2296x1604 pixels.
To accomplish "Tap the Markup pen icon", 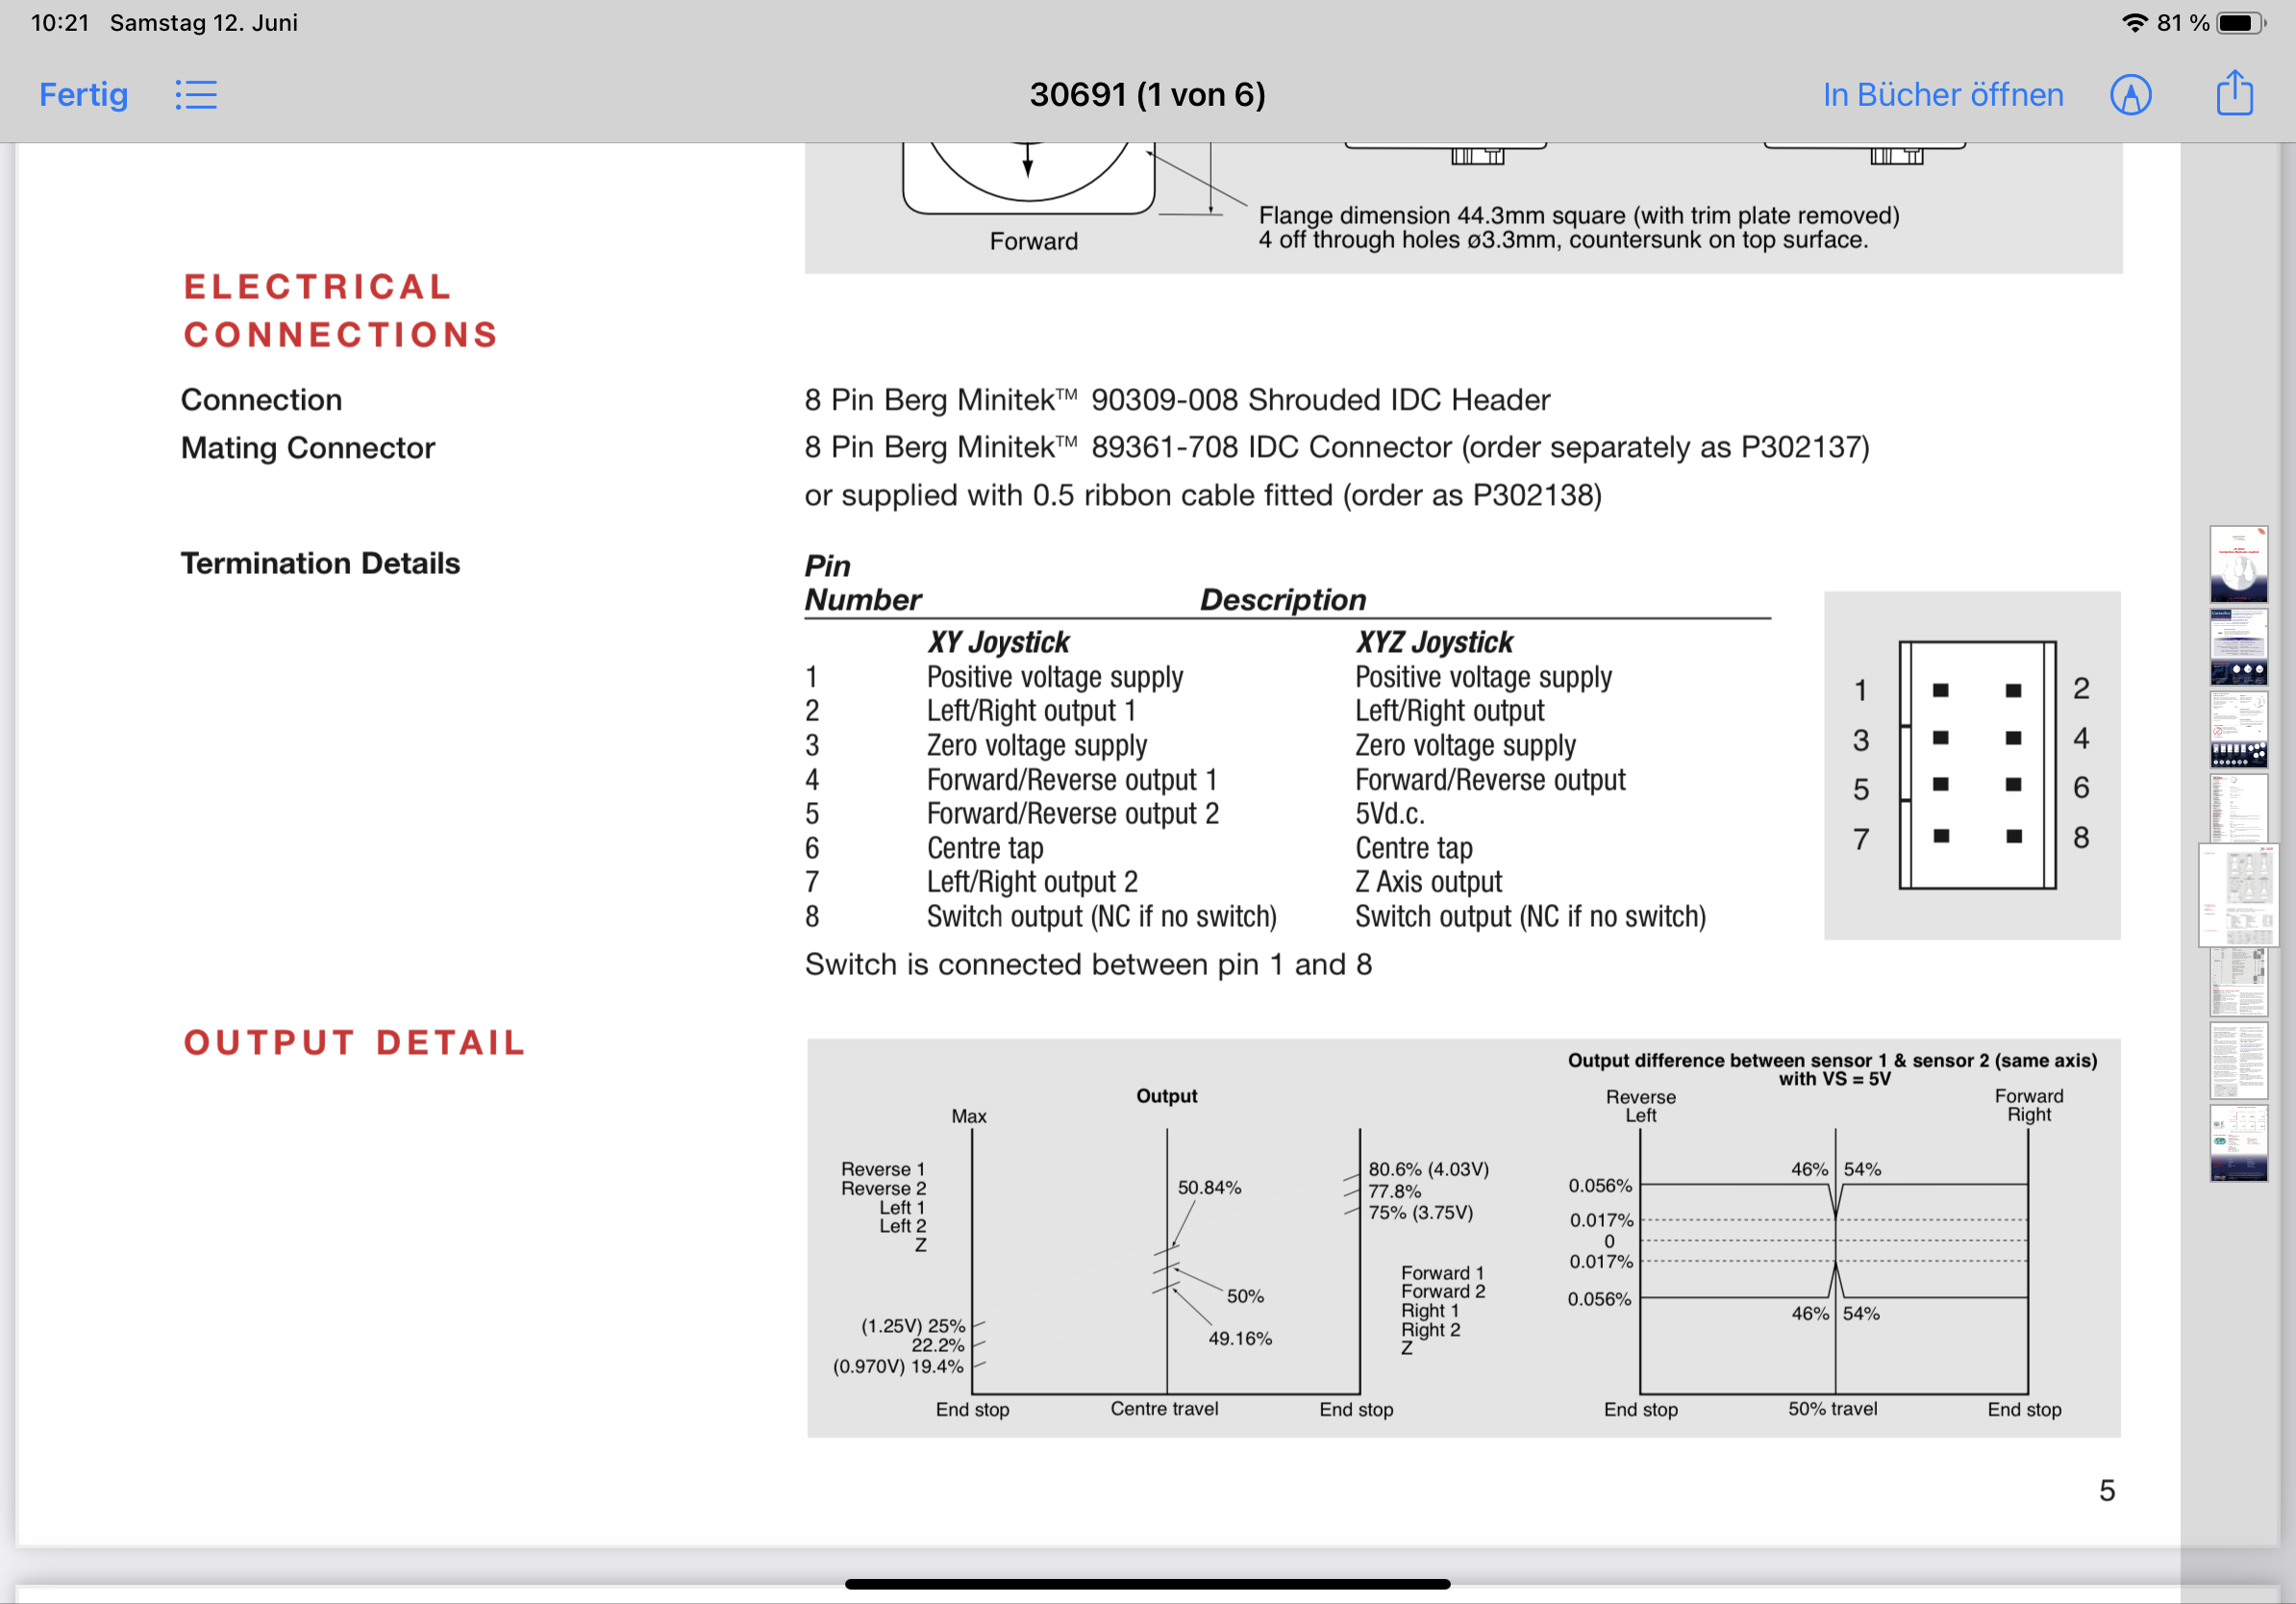I will pos(2130,95).
